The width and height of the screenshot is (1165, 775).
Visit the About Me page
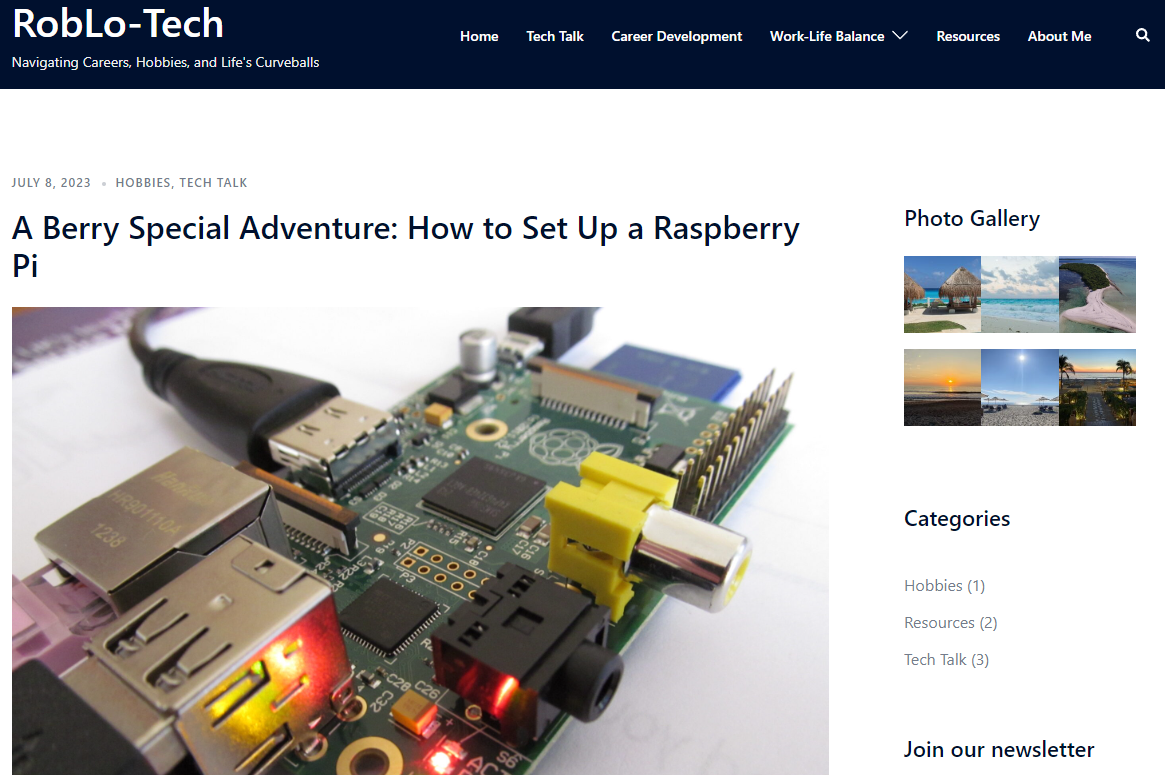(1059, 36)
